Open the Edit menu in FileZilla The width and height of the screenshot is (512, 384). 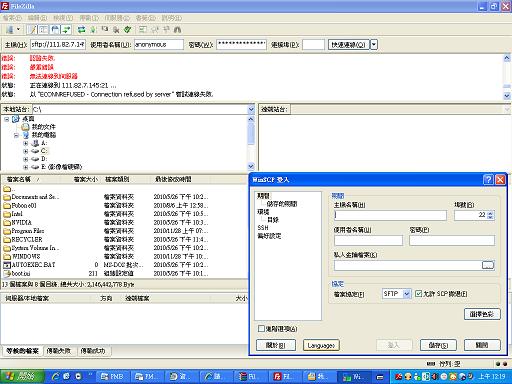tap(37, 18)
